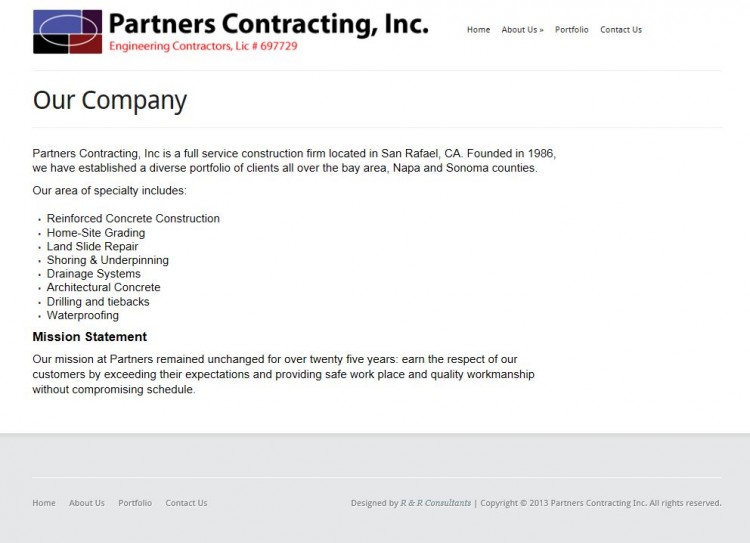750x543 pixels.
Task: Select the Home-Site Grading list item
Action: tap(96, 233)
